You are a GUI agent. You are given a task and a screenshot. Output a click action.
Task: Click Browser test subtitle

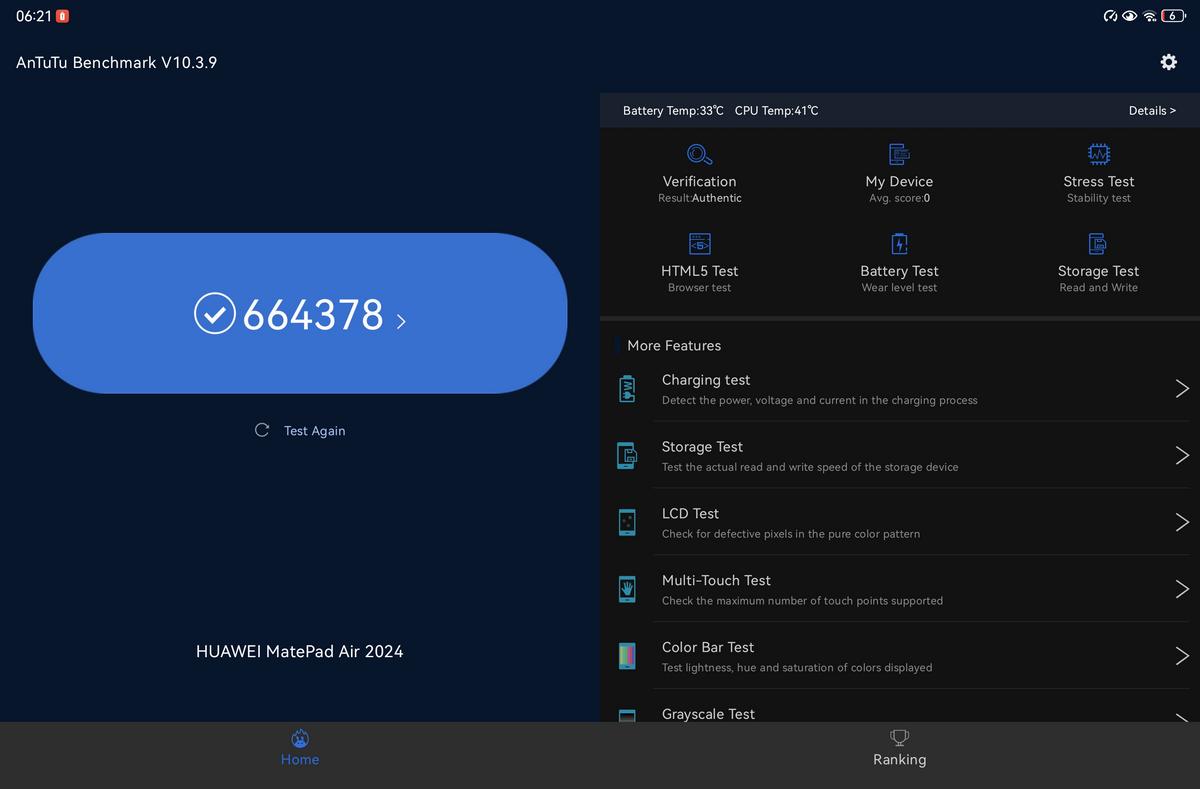699,287
